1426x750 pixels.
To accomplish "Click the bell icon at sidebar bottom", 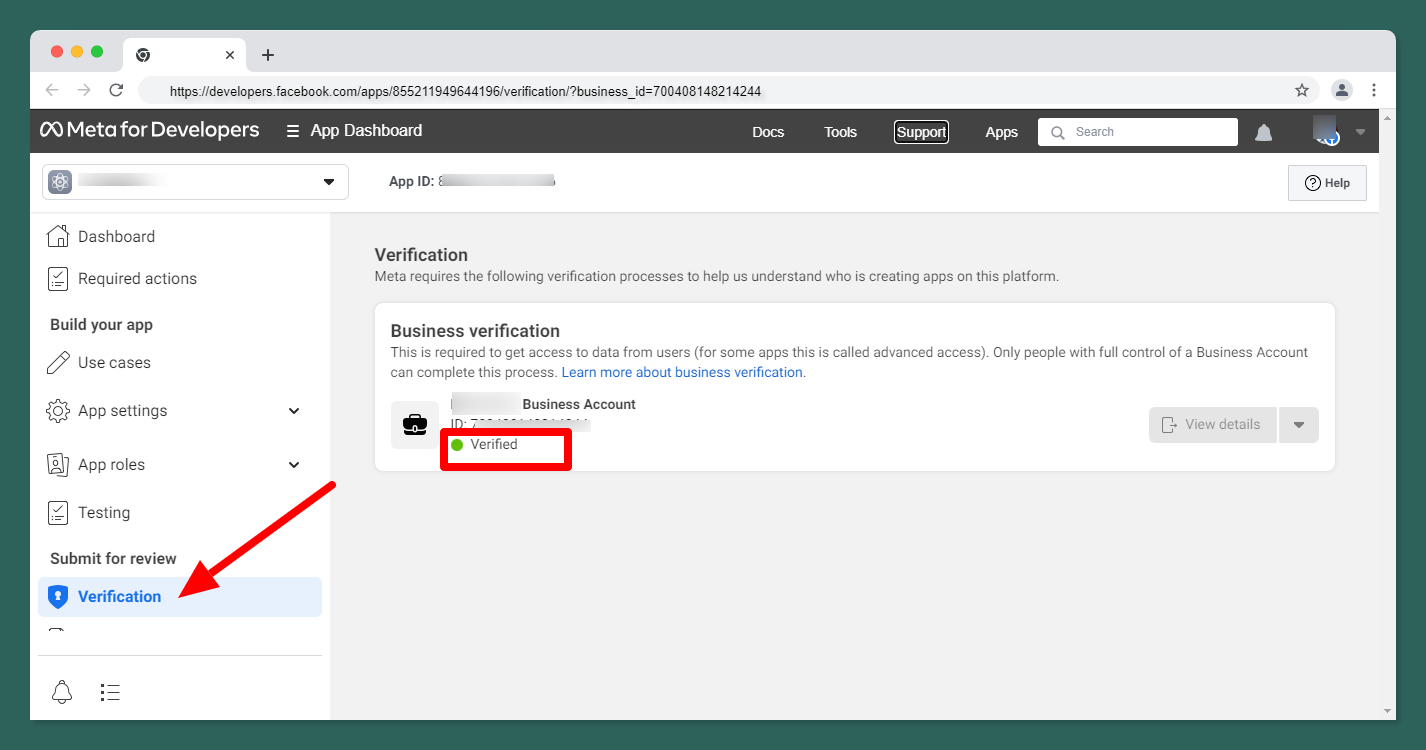I will (62, 692).
